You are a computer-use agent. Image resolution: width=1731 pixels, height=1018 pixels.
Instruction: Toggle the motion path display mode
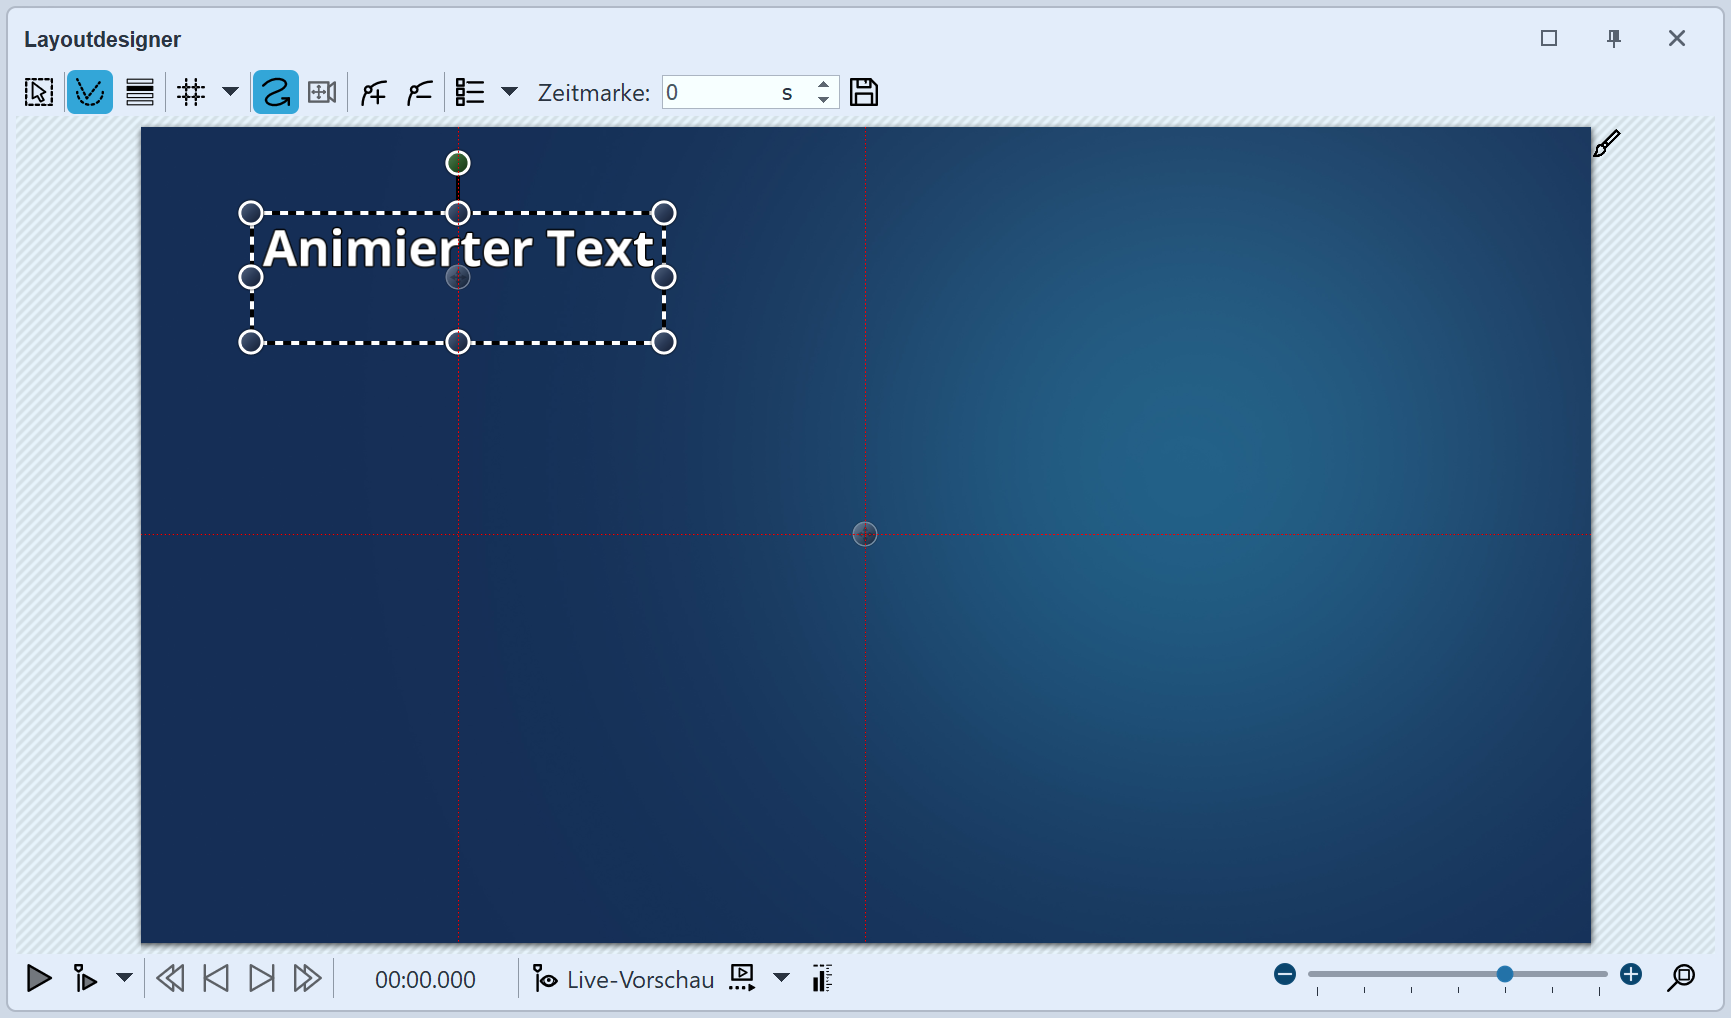(x=89, y=91)
